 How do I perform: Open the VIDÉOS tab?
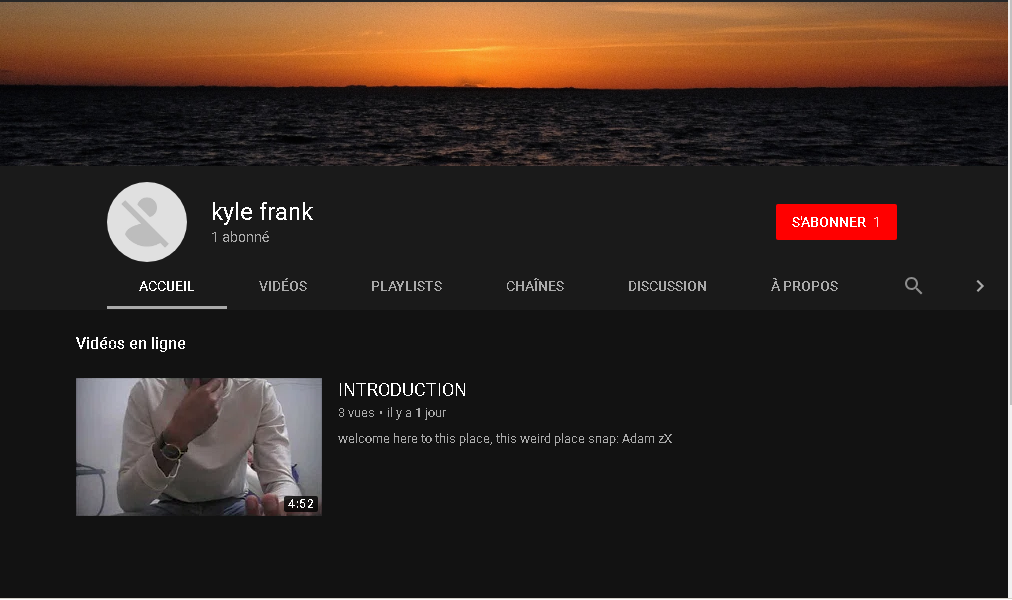pos(283,286)
